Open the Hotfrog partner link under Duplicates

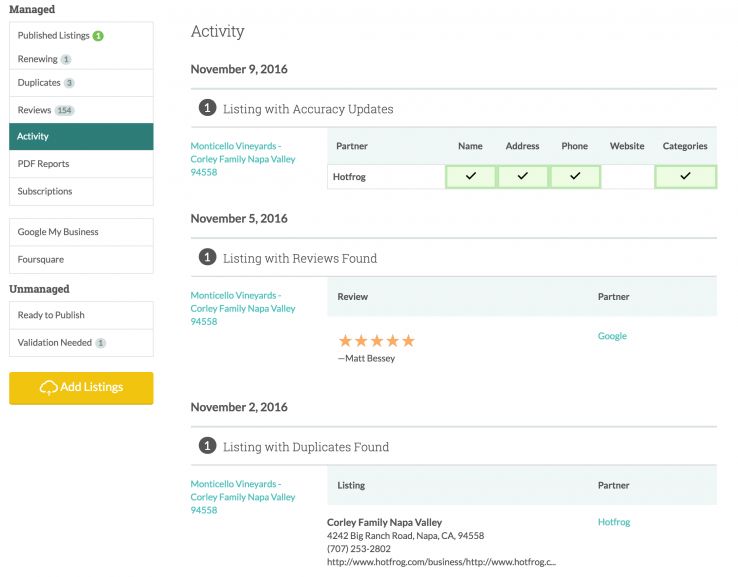[614, 522]
